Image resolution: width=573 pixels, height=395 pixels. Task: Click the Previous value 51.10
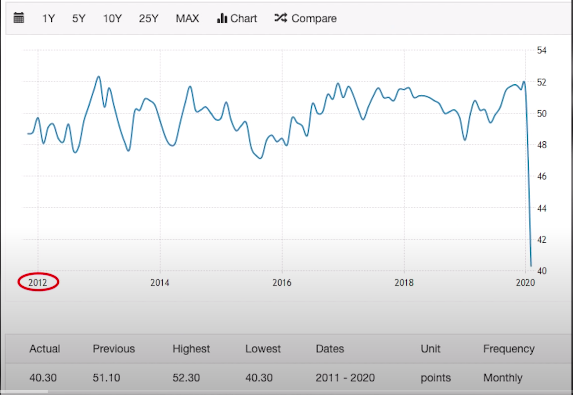106,377
